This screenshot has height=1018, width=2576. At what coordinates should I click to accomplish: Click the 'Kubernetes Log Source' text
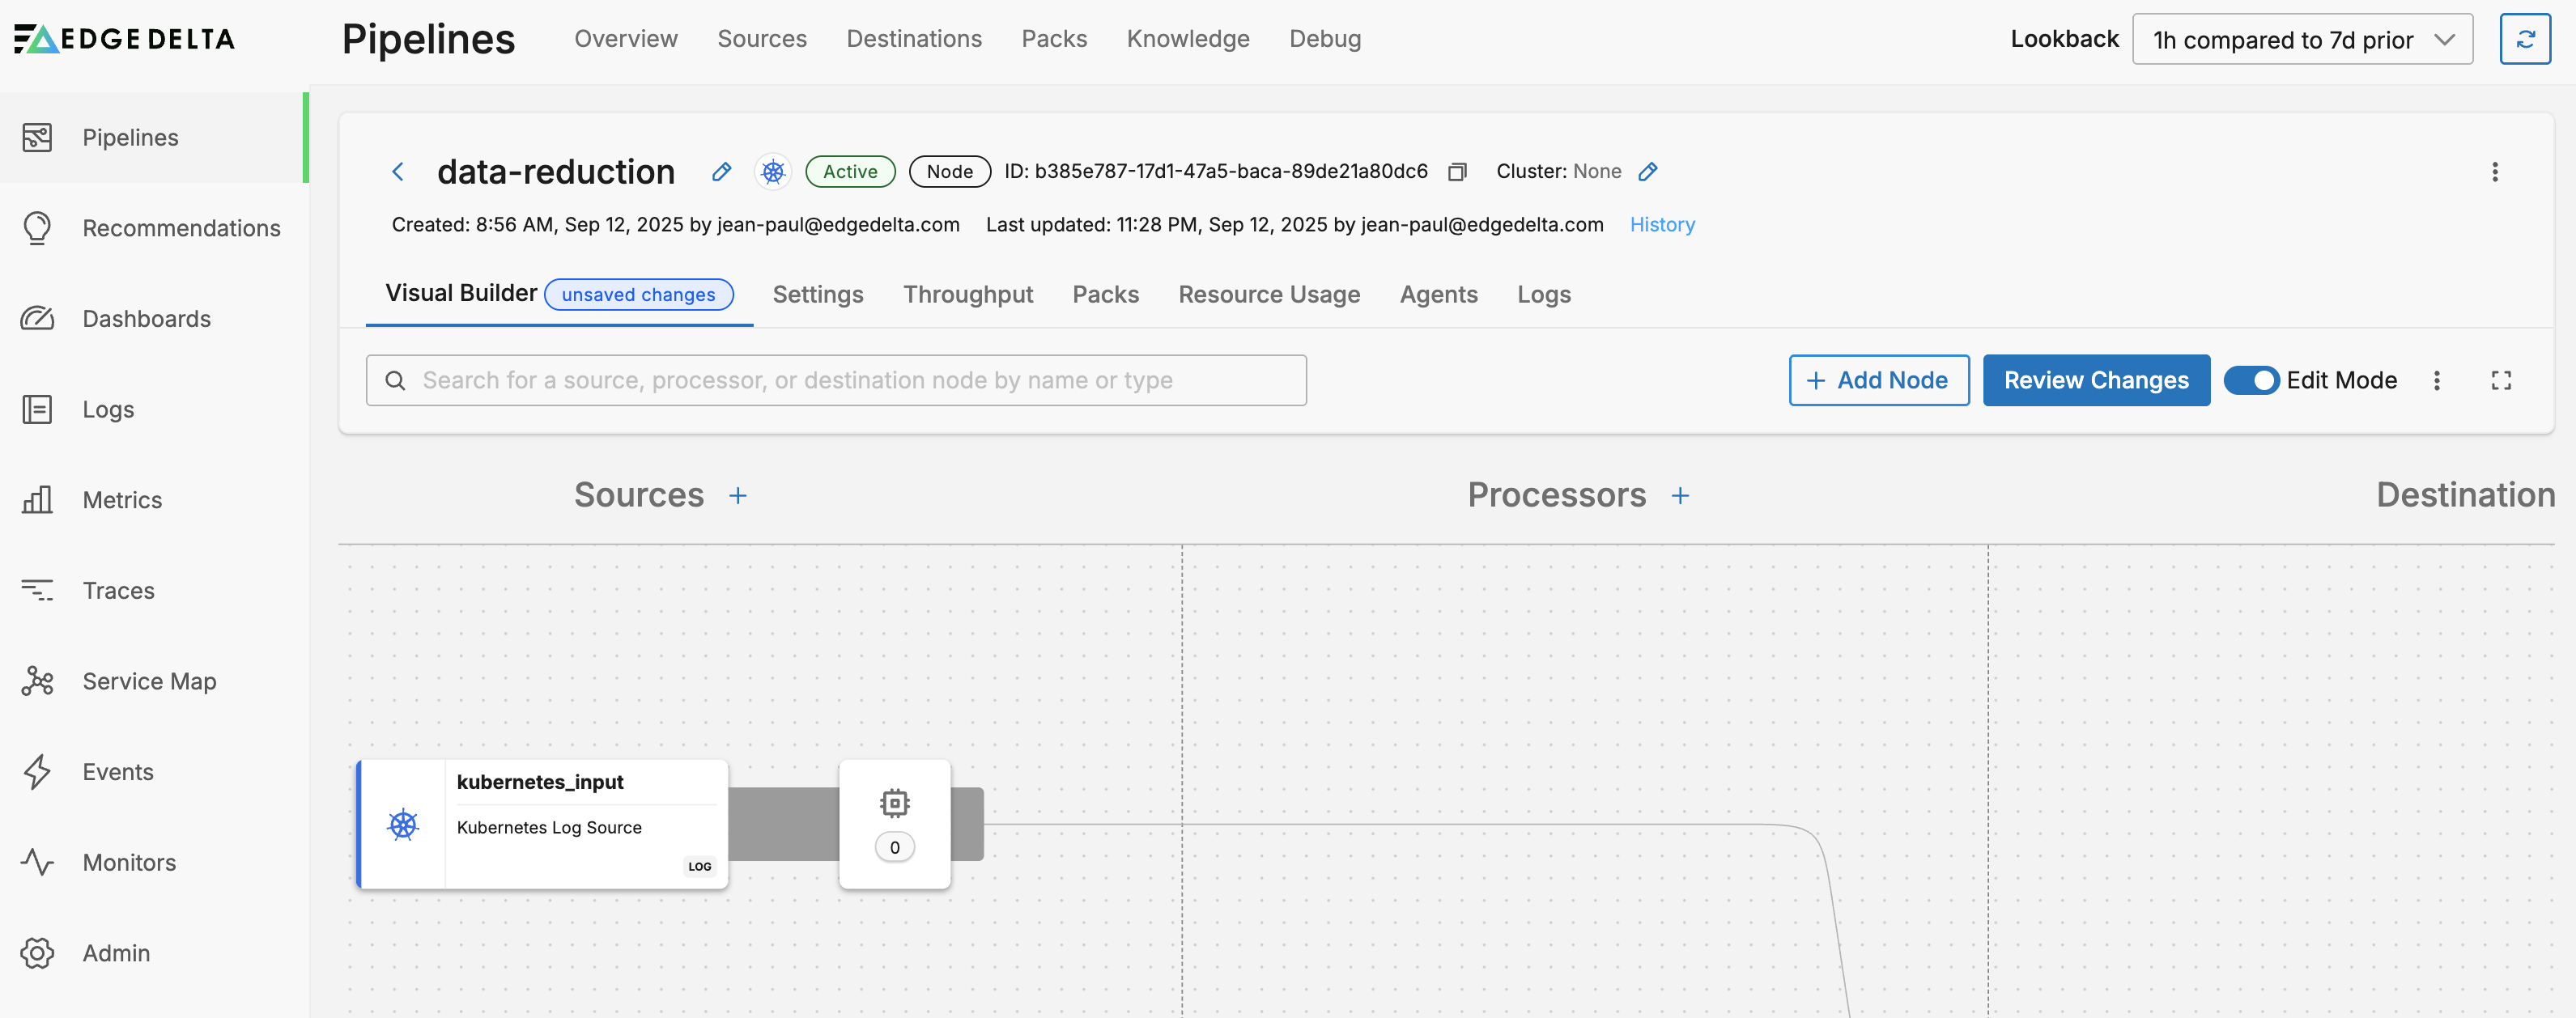coord(549,827)
